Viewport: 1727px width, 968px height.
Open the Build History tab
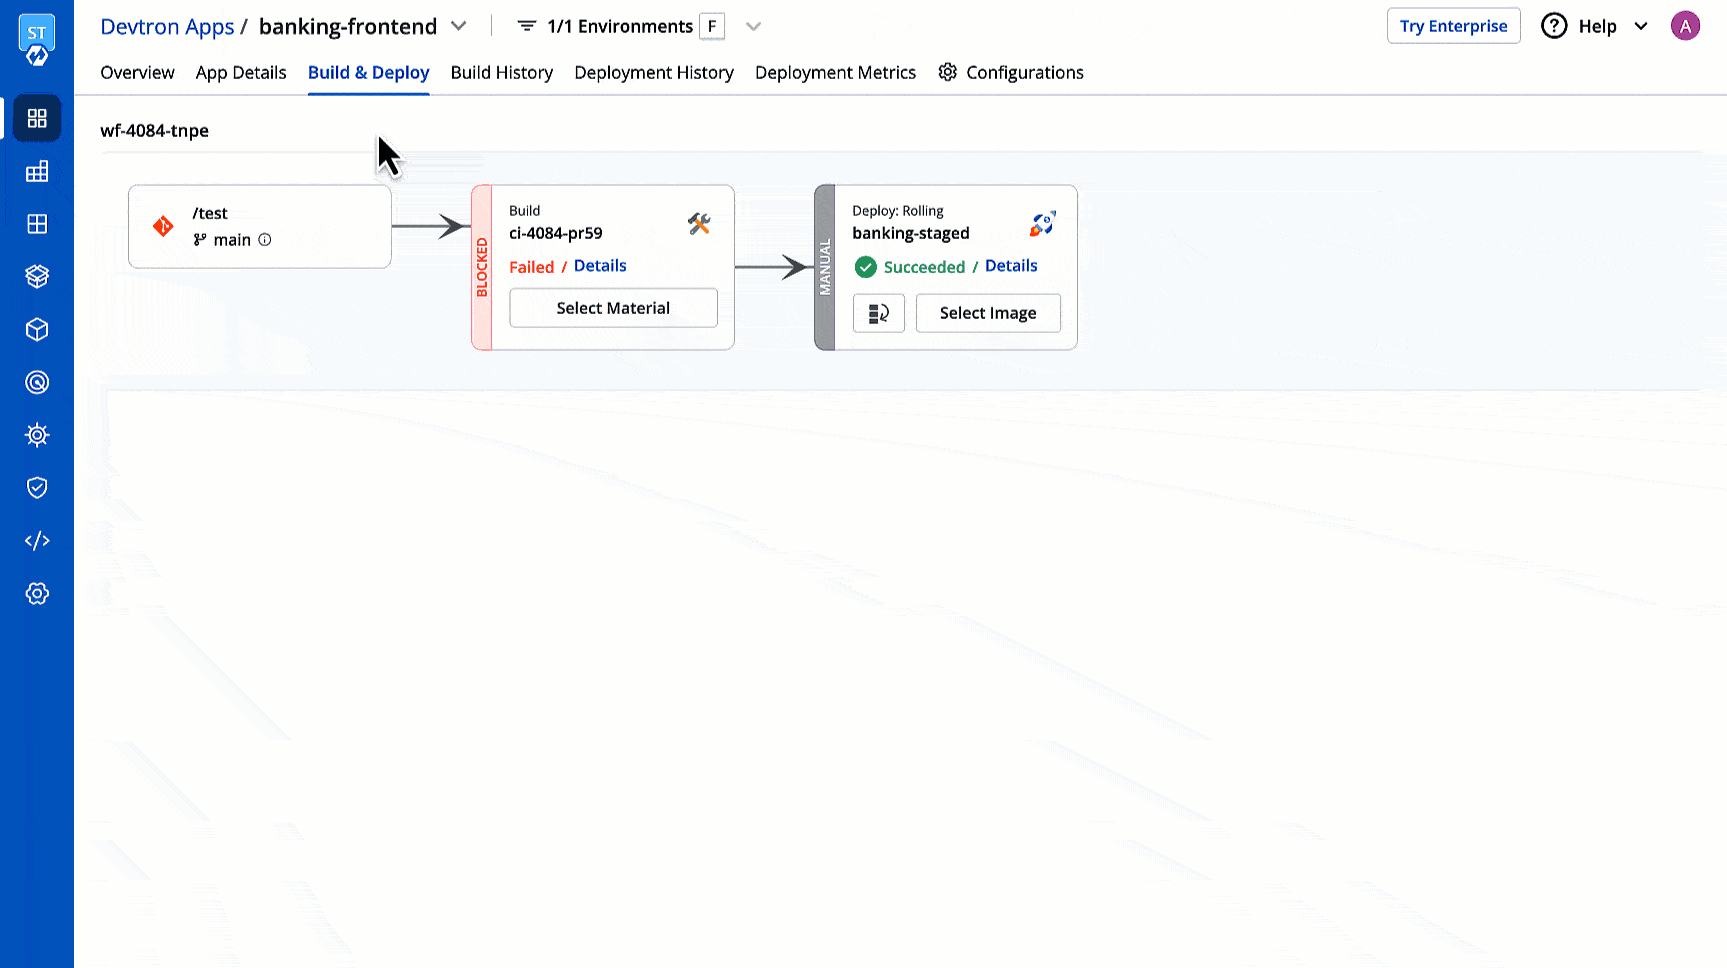[501, 72]
